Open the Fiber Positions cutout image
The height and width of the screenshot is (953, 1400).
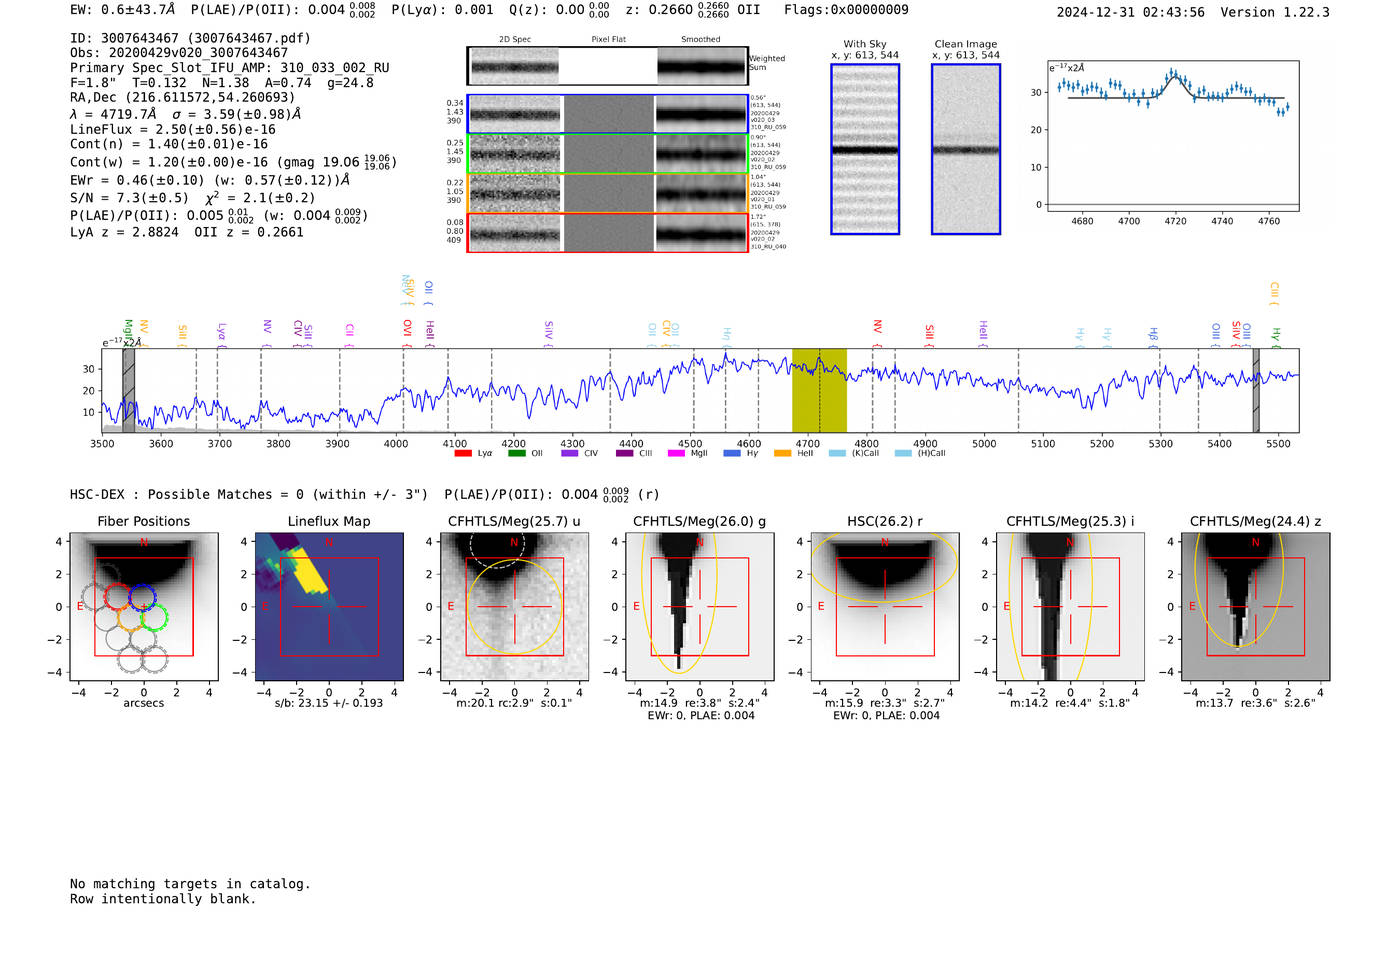click(x=144, y=606)
